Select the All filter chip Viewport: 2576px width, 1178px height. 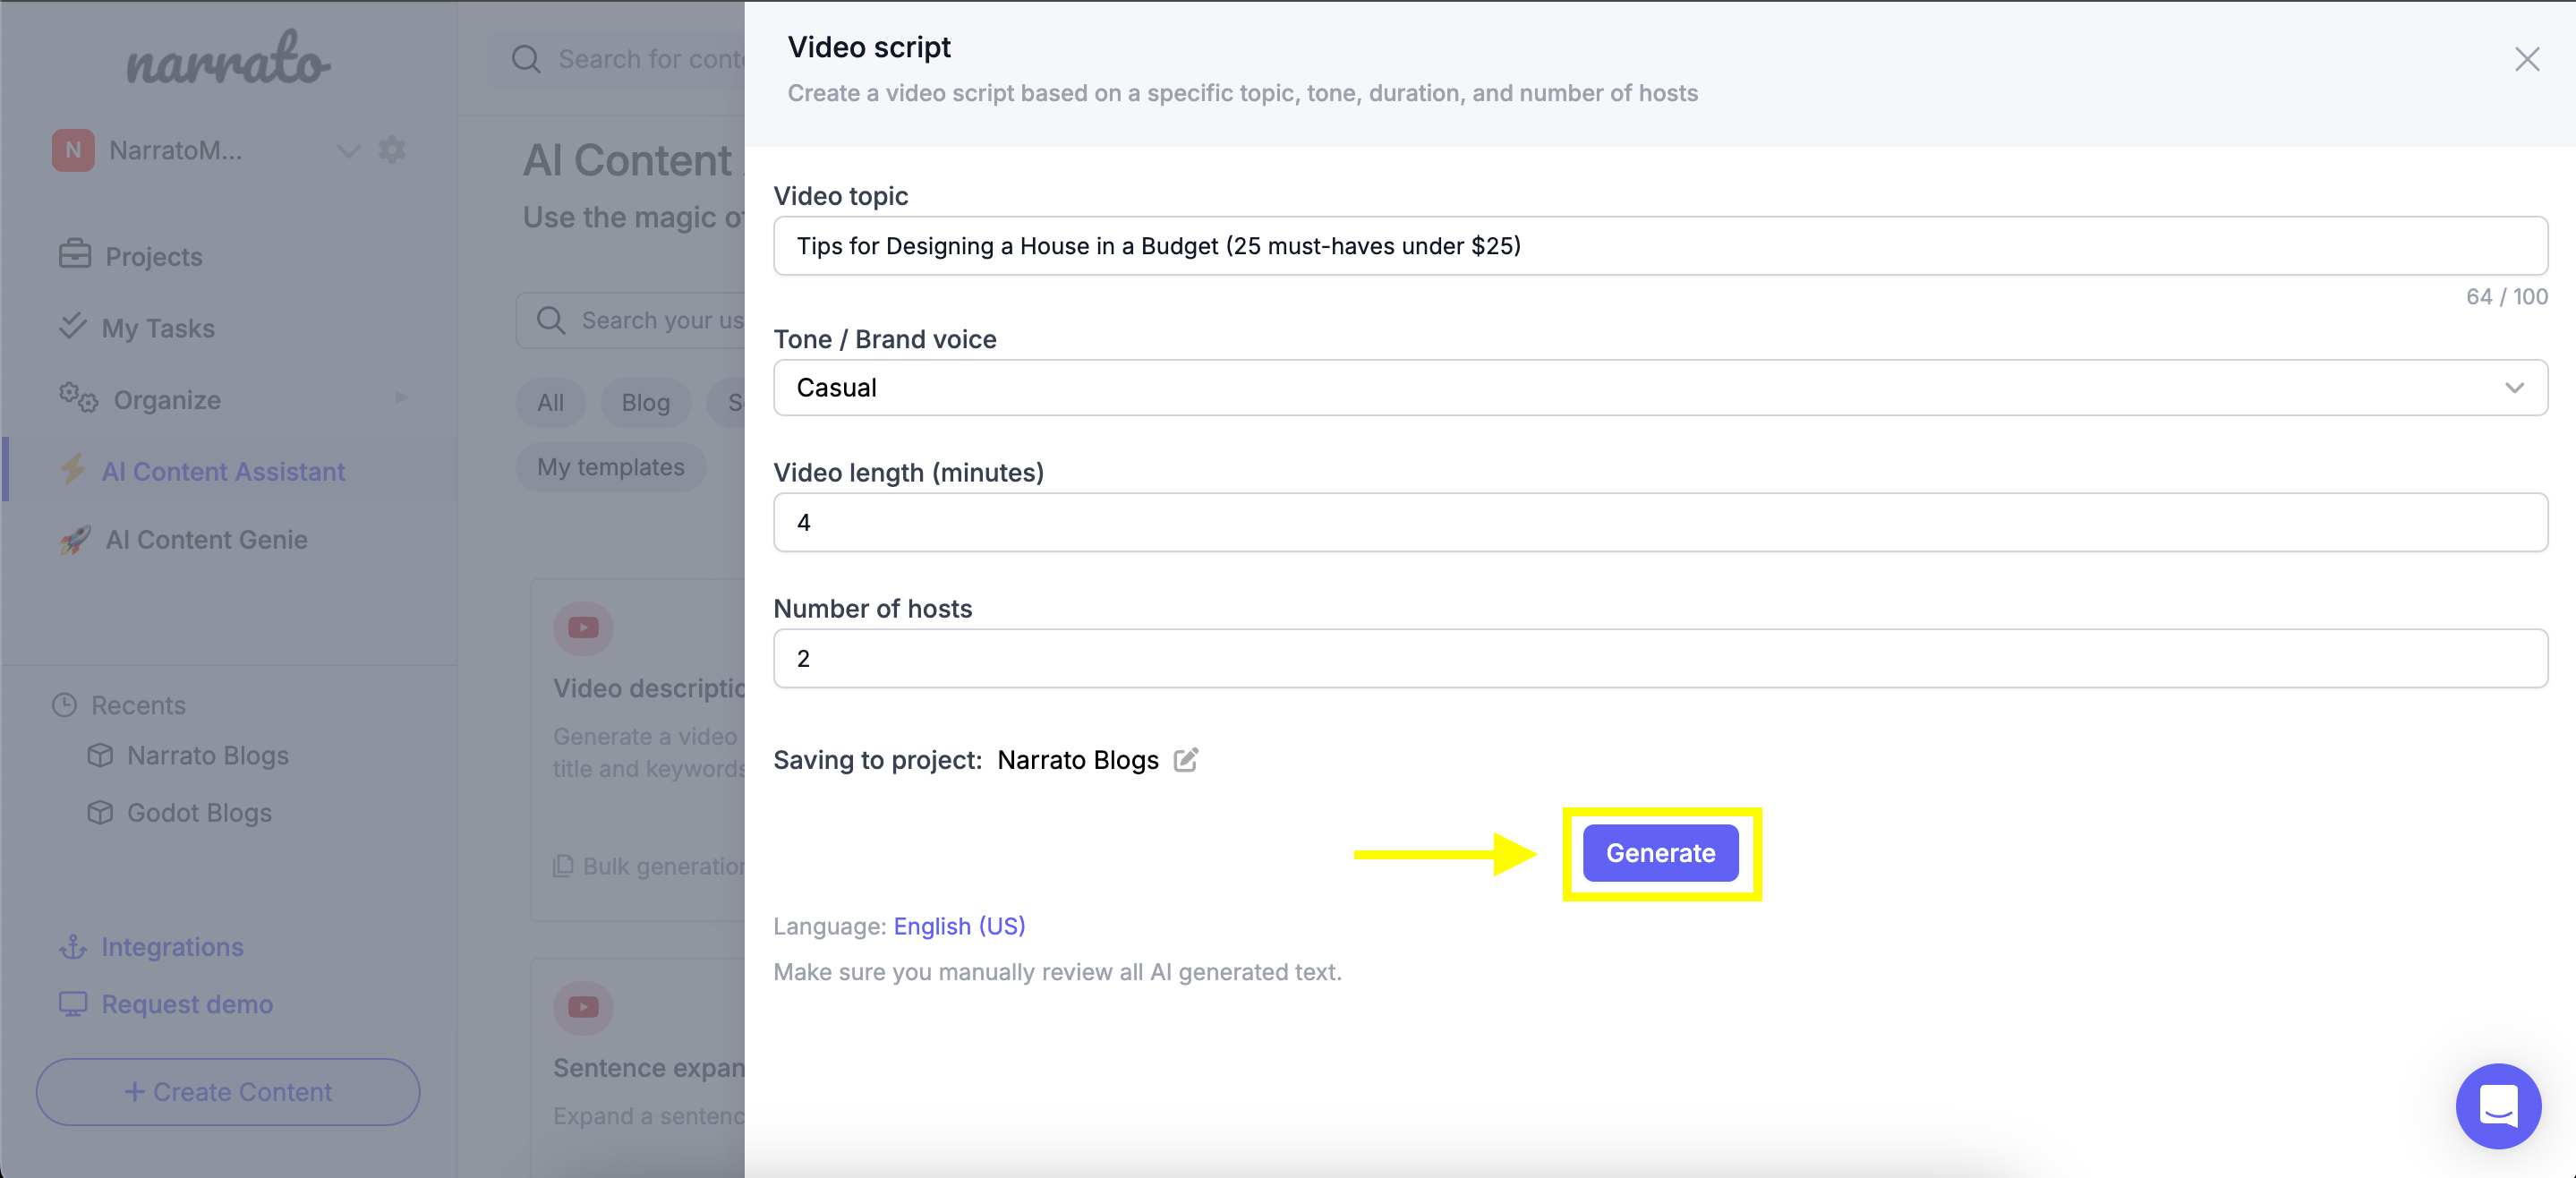coord(550,403)
